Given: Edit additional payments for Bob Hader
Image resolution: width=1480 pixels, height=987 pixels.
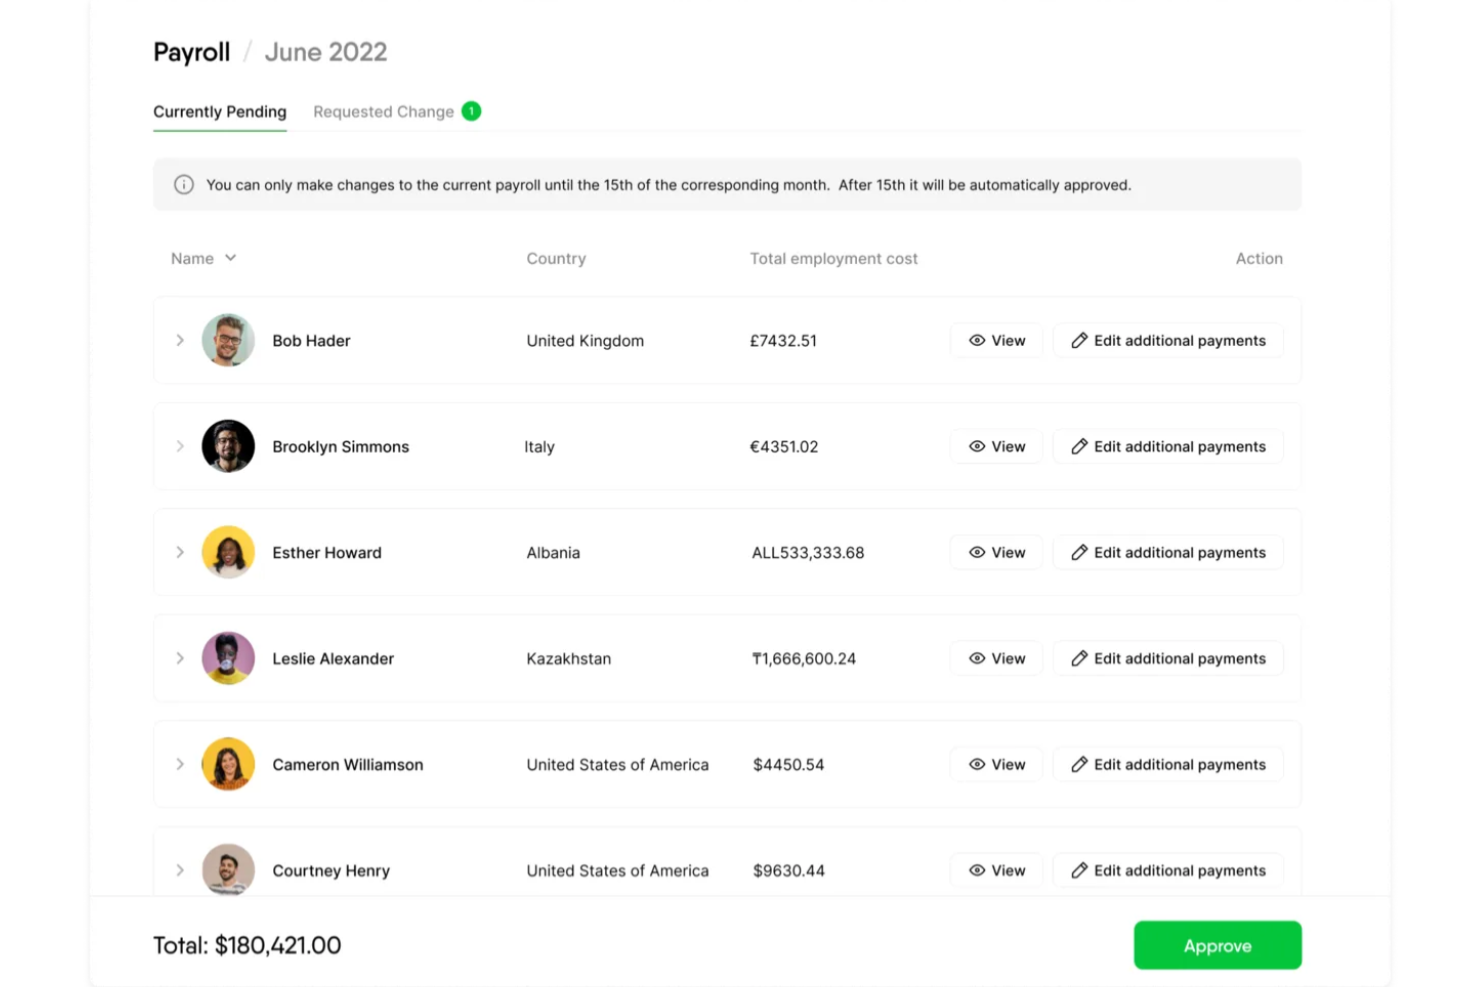Looking at the screenshot, I should coord(1168,340).
